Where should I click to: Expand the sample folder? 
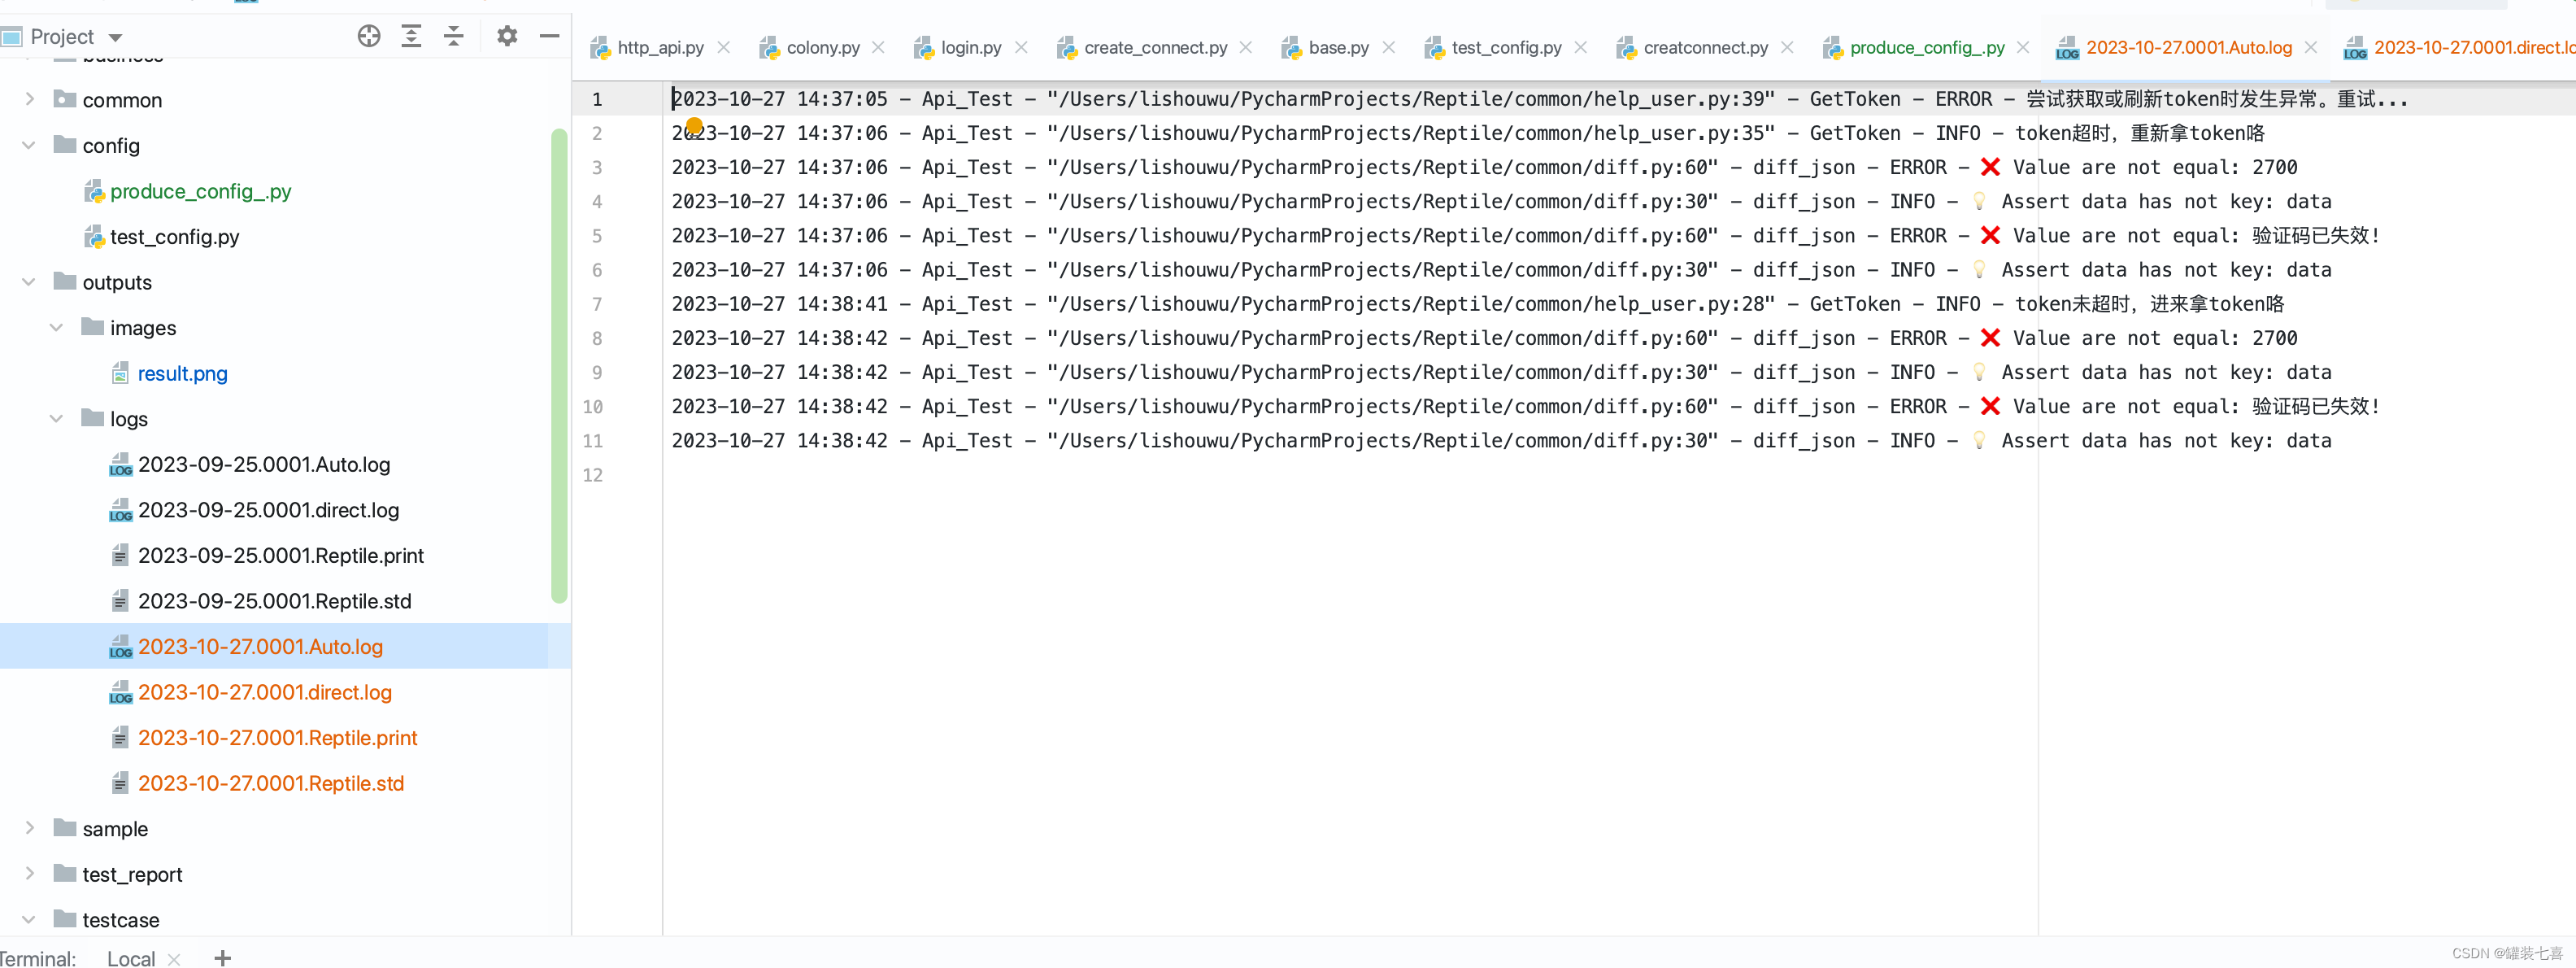pos(29,828)
